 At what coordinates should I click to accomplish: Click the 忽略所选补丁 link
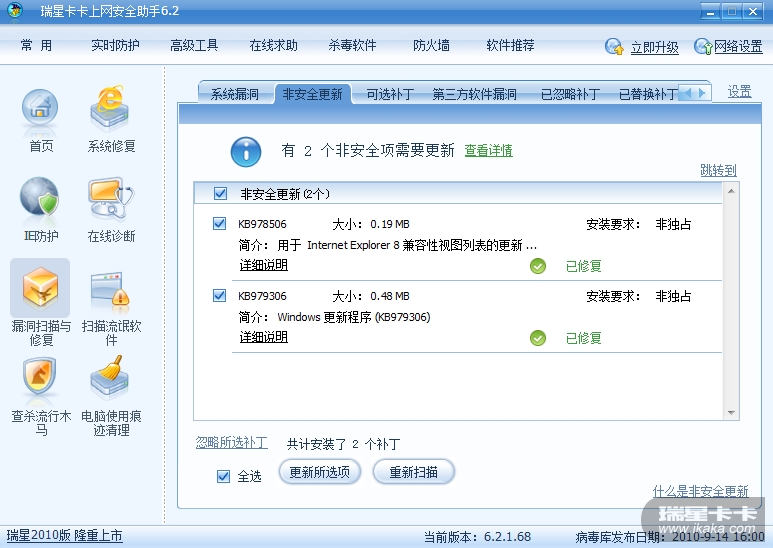[x=232, y=442]
